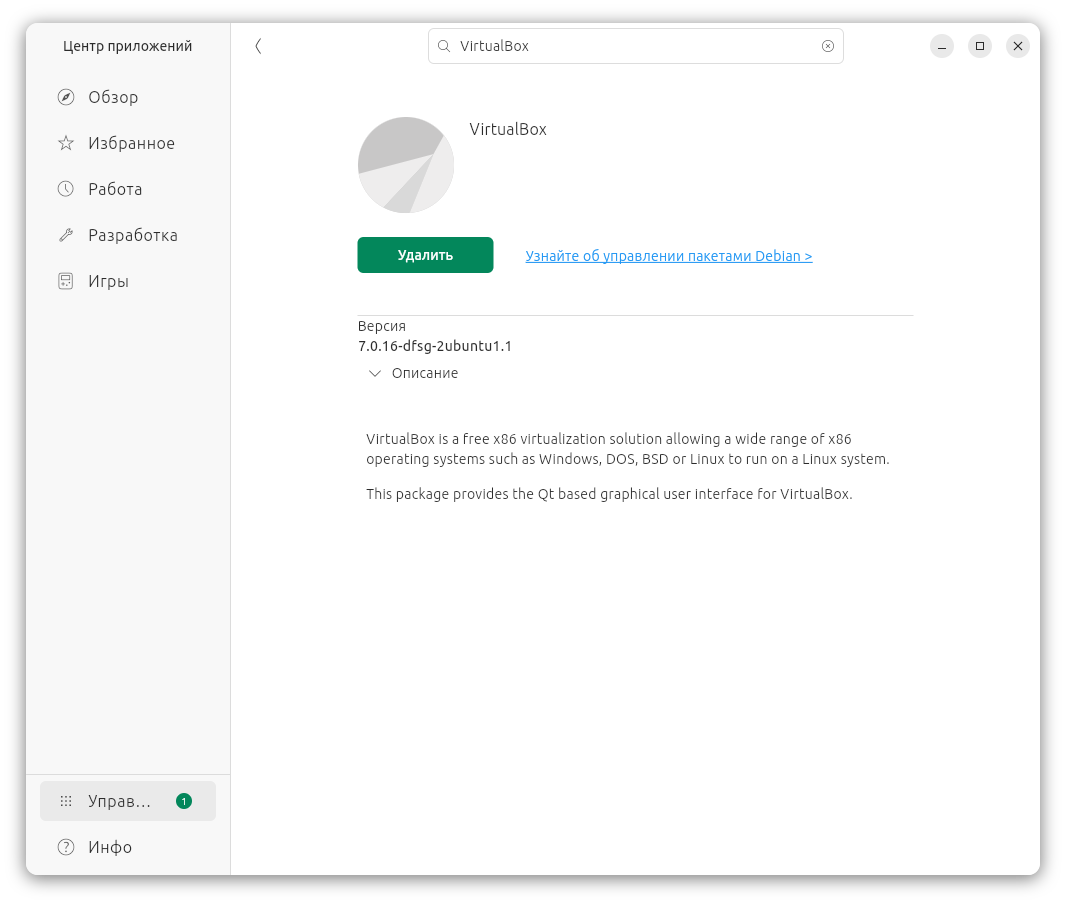The width and height of the screenshot is (1066, 904).
Task: Select the Разработка wrench icon
Action: [66, 235]
